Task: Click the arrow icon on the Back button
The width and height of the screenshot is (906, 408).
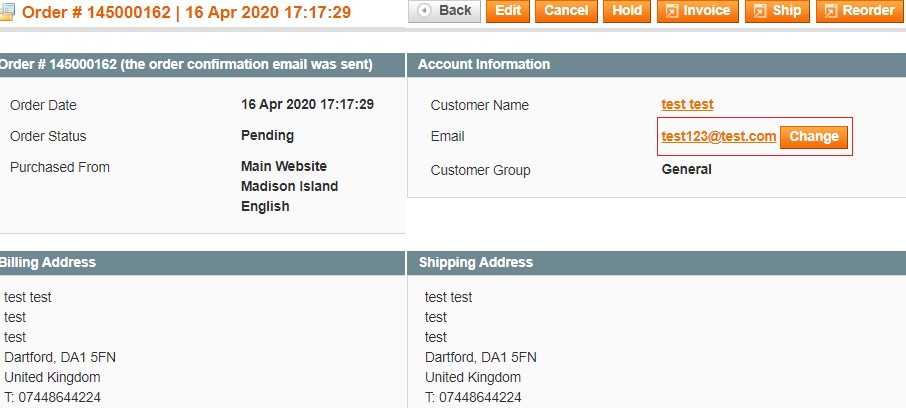Action: 425,11
